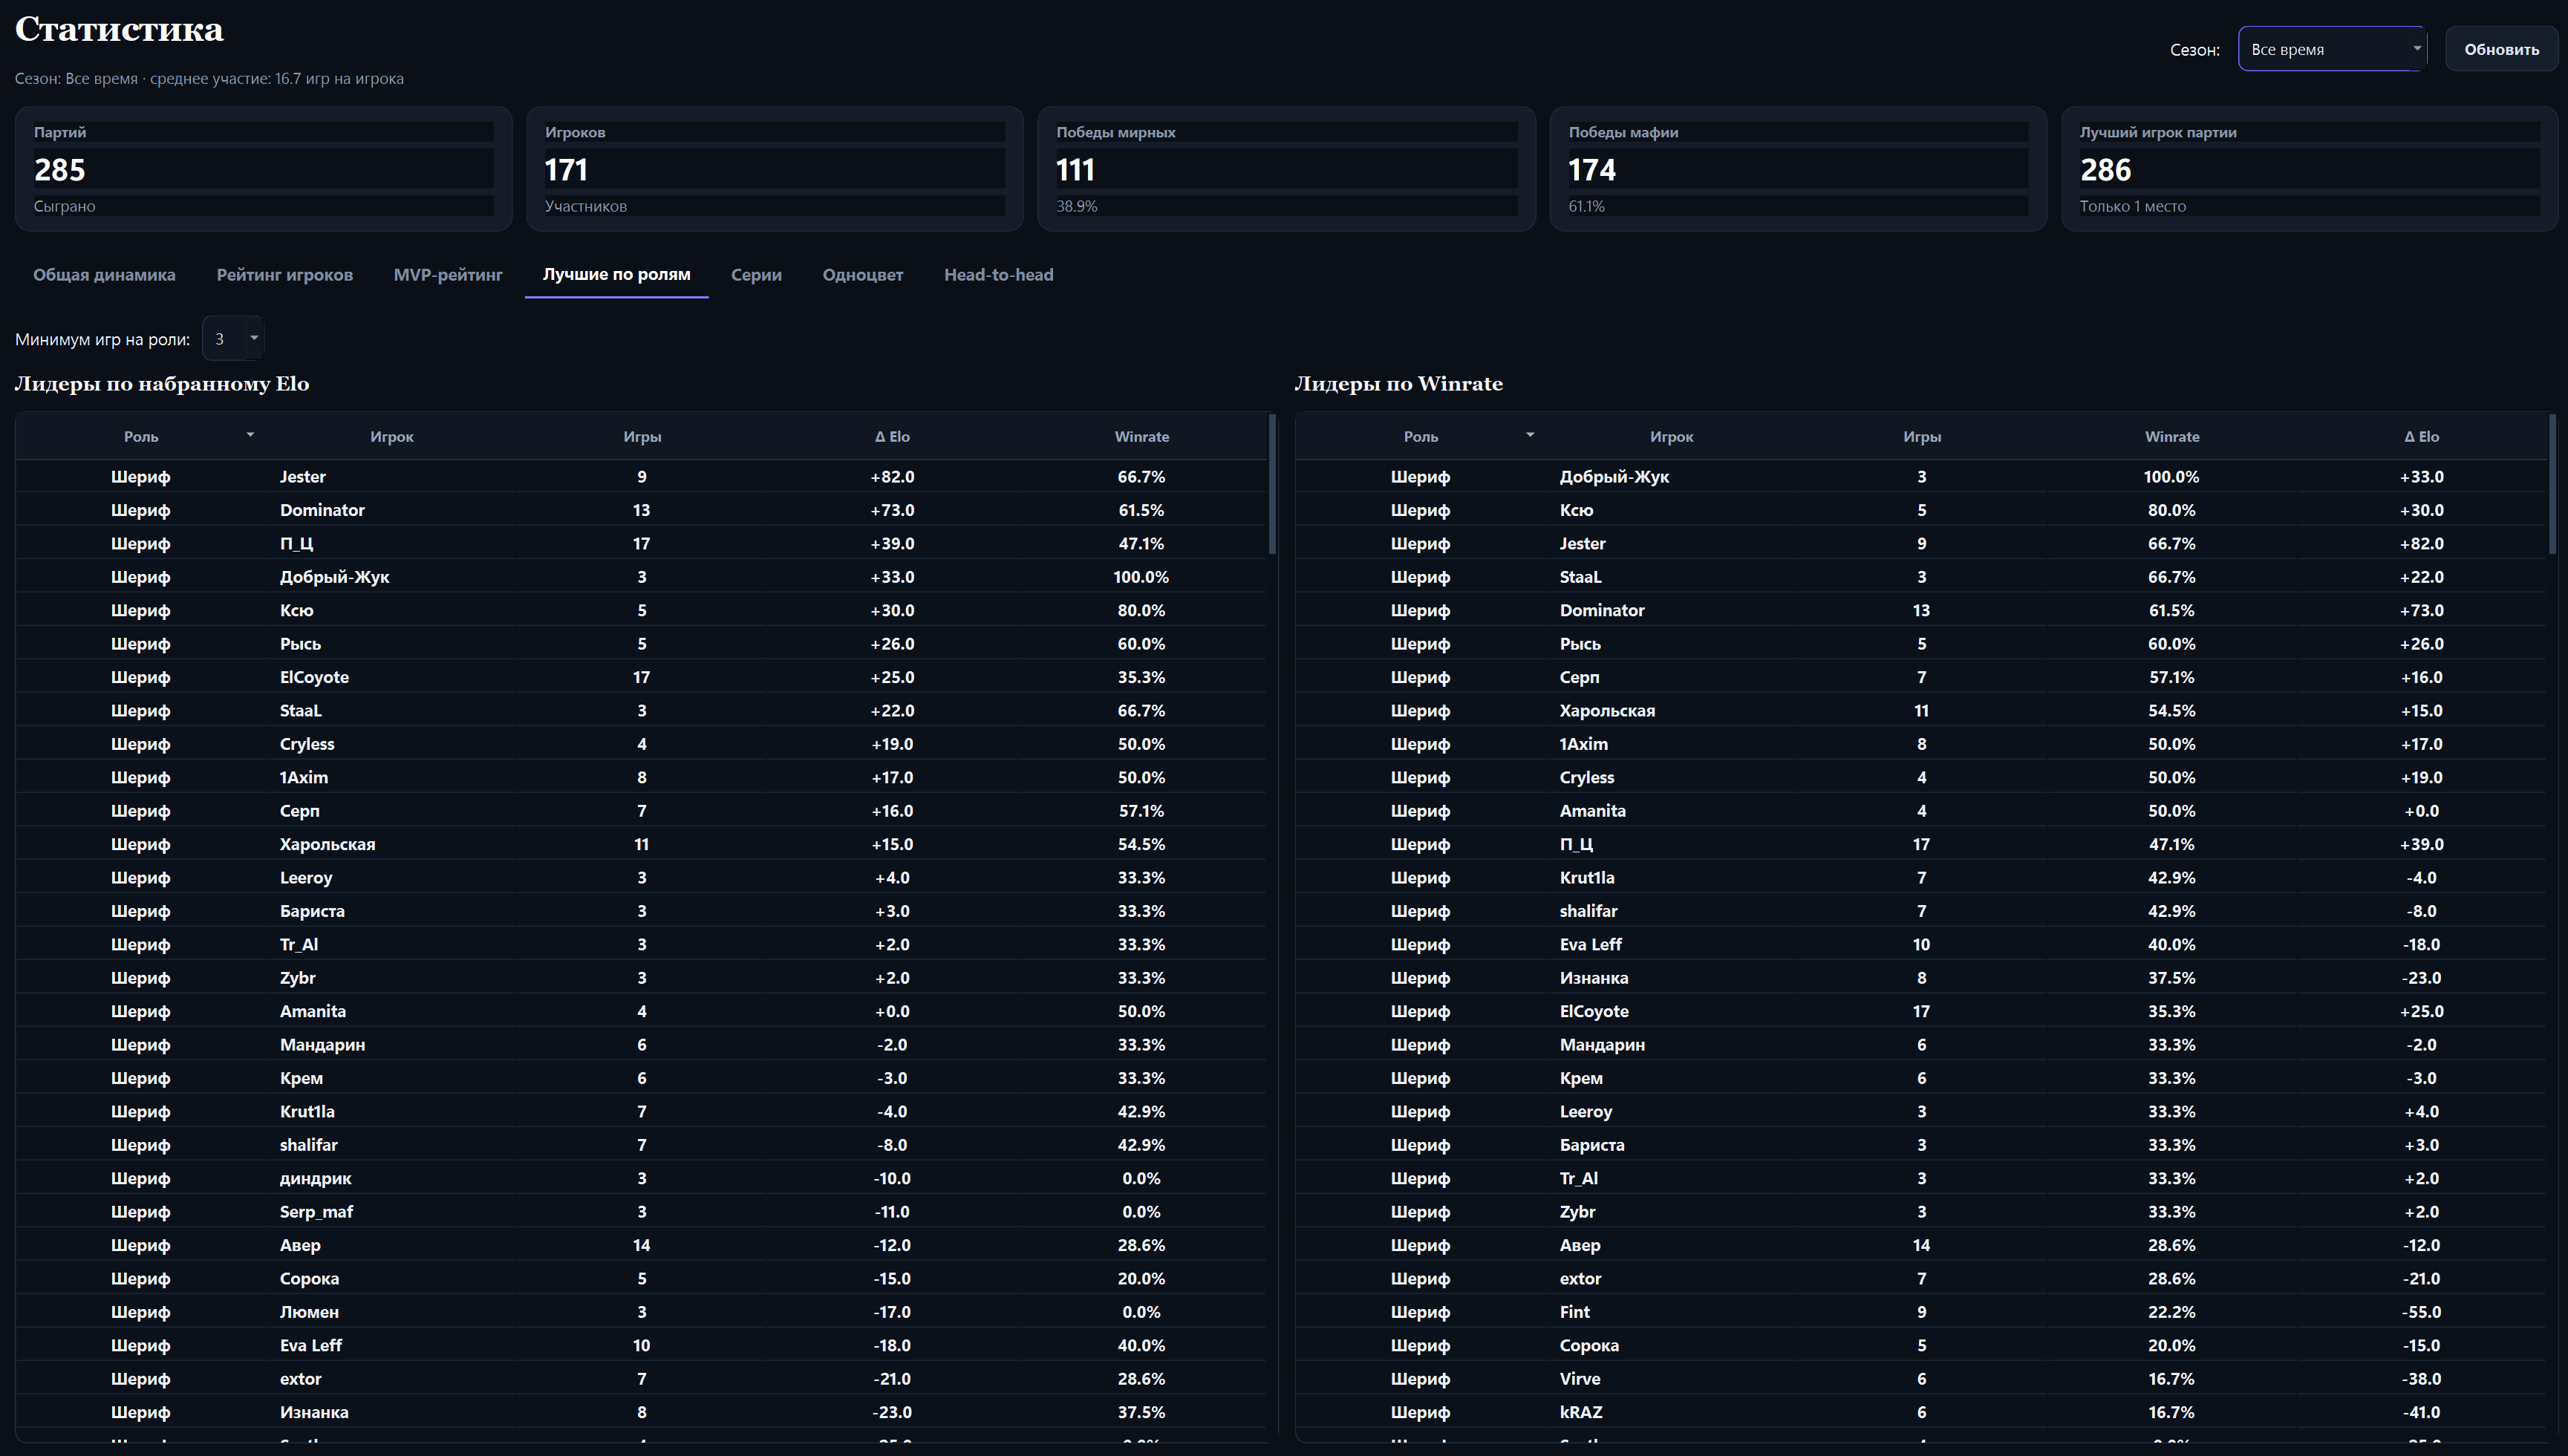Sort Winrate table by Δ Elo header

pos(2421,437)
